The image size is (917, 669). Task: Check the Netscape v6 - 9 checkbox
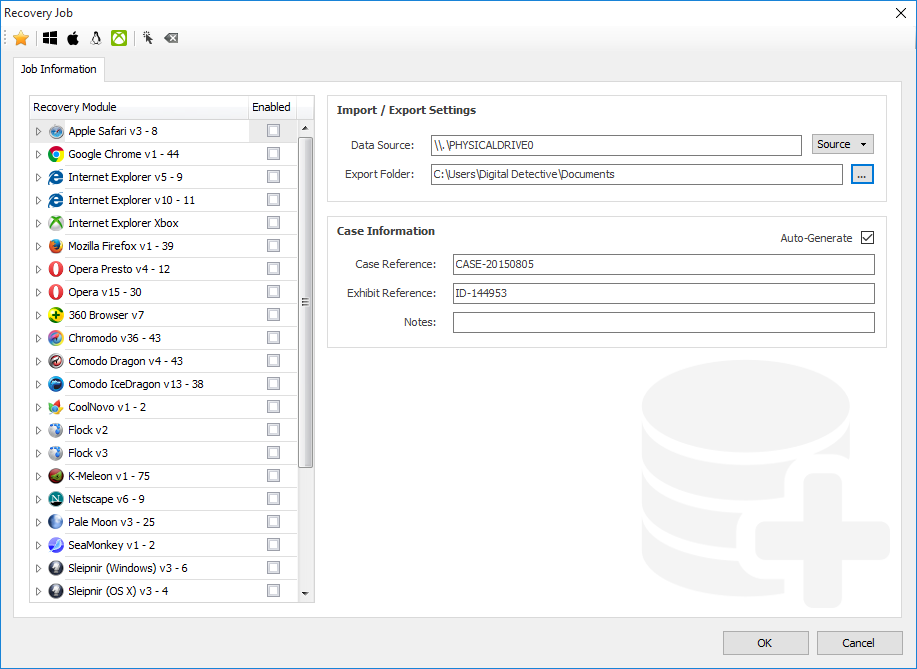pos(273,498)
